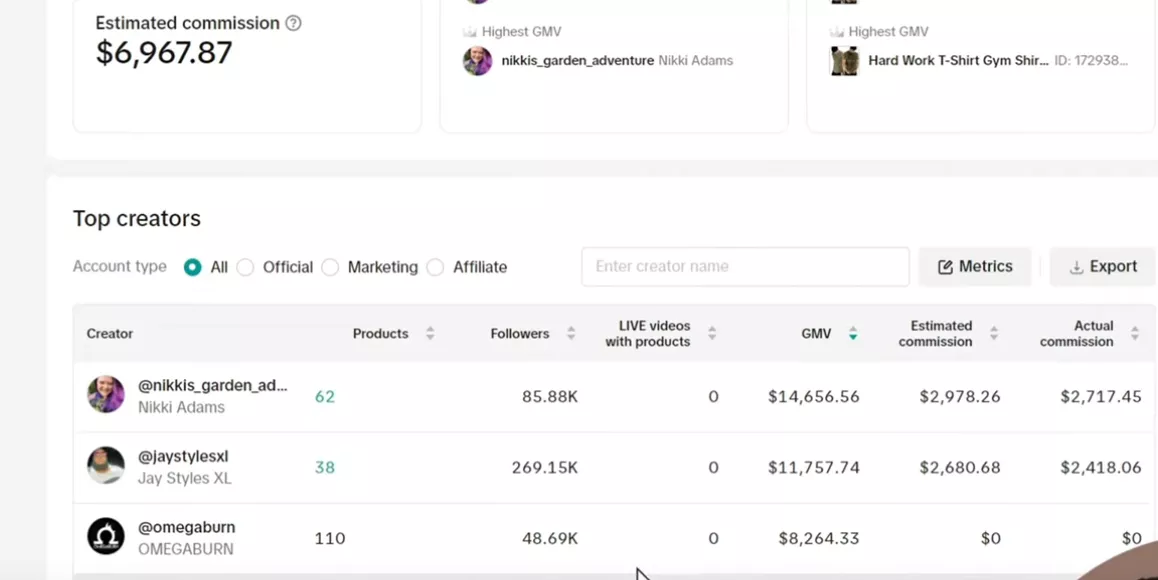Select the Marketing account type radio
The width and height of the screenshot is (1158, 580).
click(x=330, y=267)
